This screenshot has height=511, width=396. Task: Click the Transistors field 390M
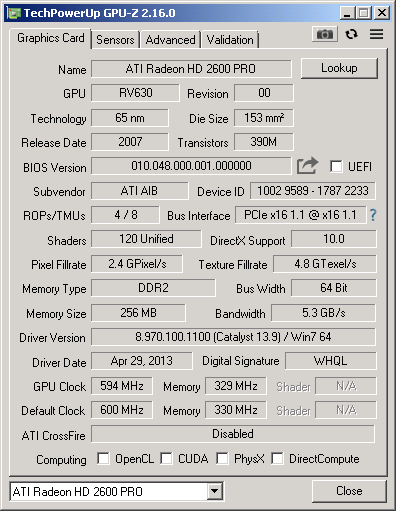(x=264, y=142)
